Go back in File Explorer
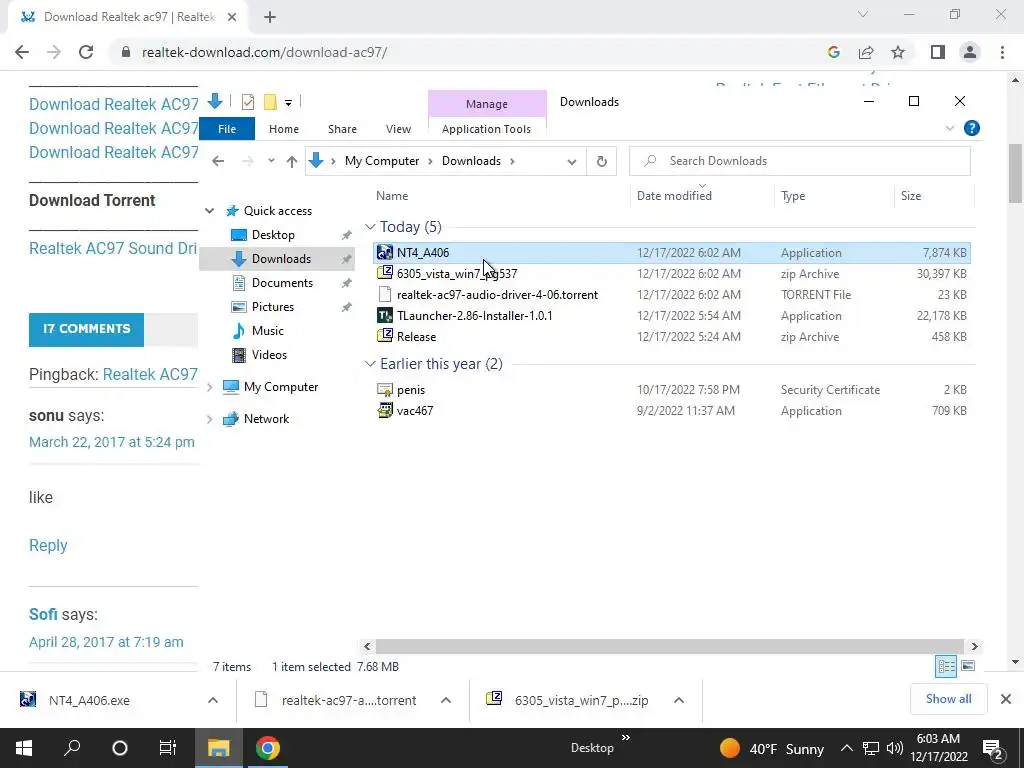 pyautogui.click(x=218, y=161)
